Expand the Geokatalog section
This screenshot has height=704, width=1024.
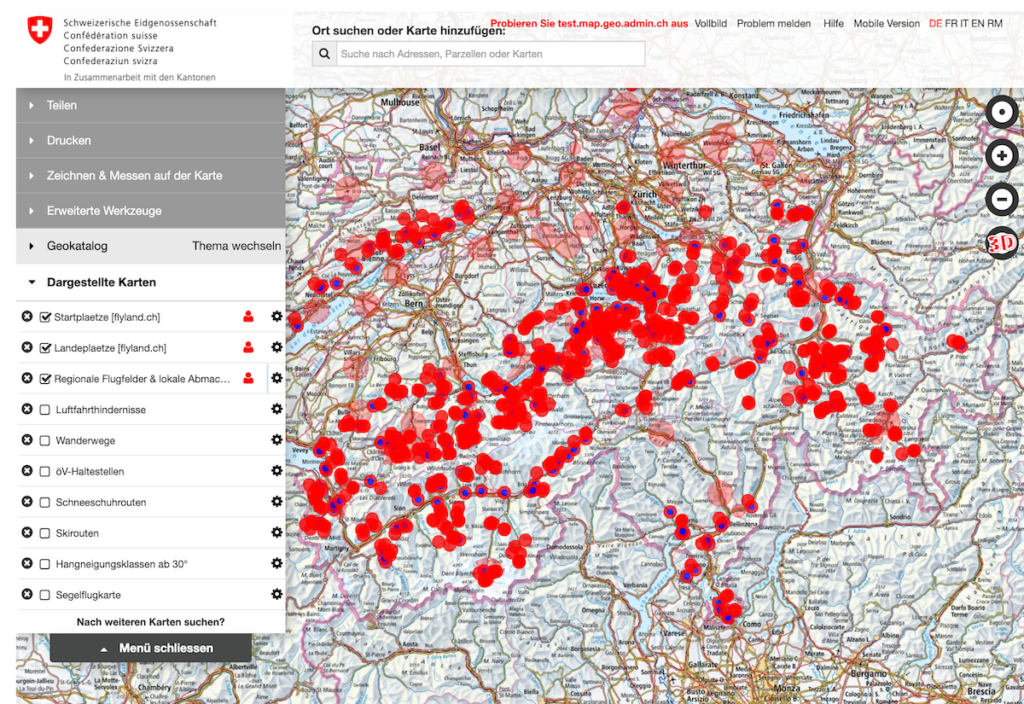pyautogui.click(x=77, y=246)
